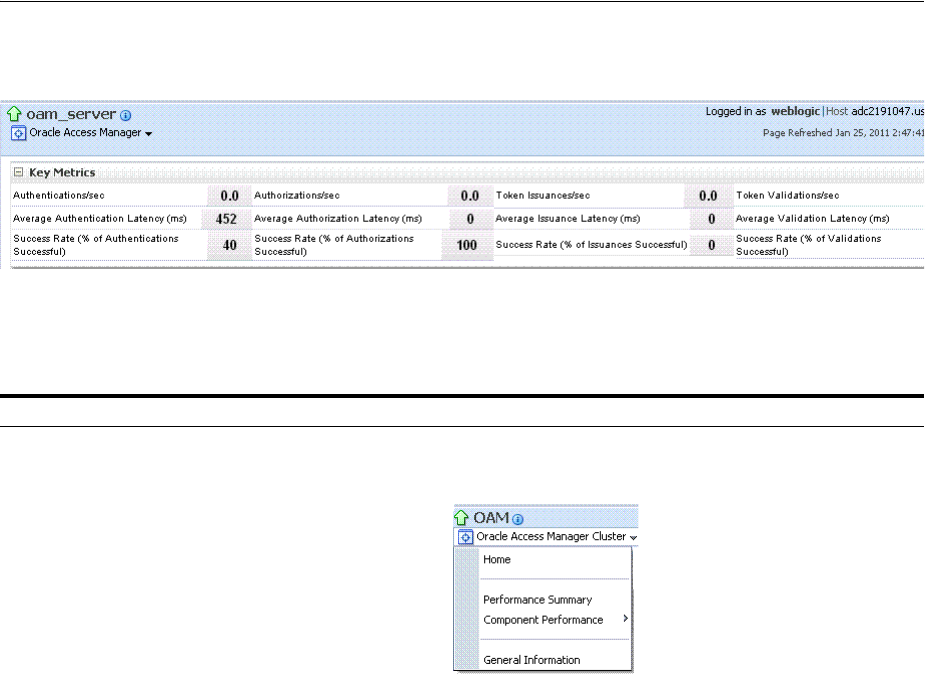The image size is (925, 678).
Task: Click the 452 latency value
Action: [x=226, y=219]
